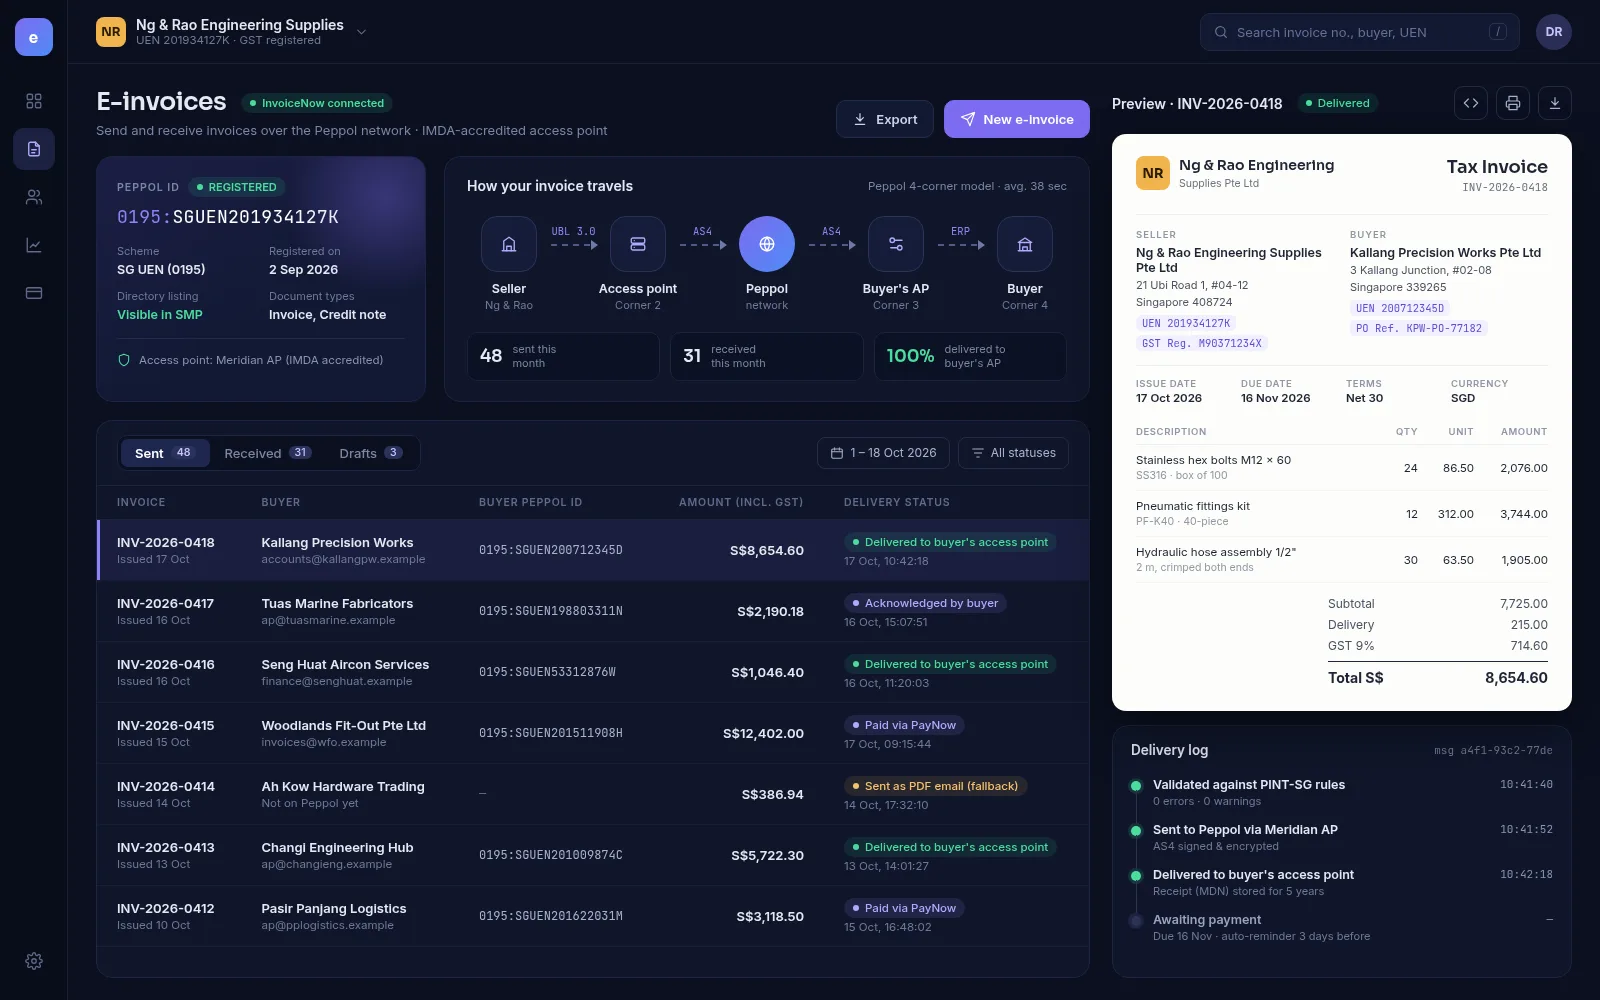
Task: Sort by Amount (incl. GST) column header
Action: pyautogui.click(x=741, y=502)
